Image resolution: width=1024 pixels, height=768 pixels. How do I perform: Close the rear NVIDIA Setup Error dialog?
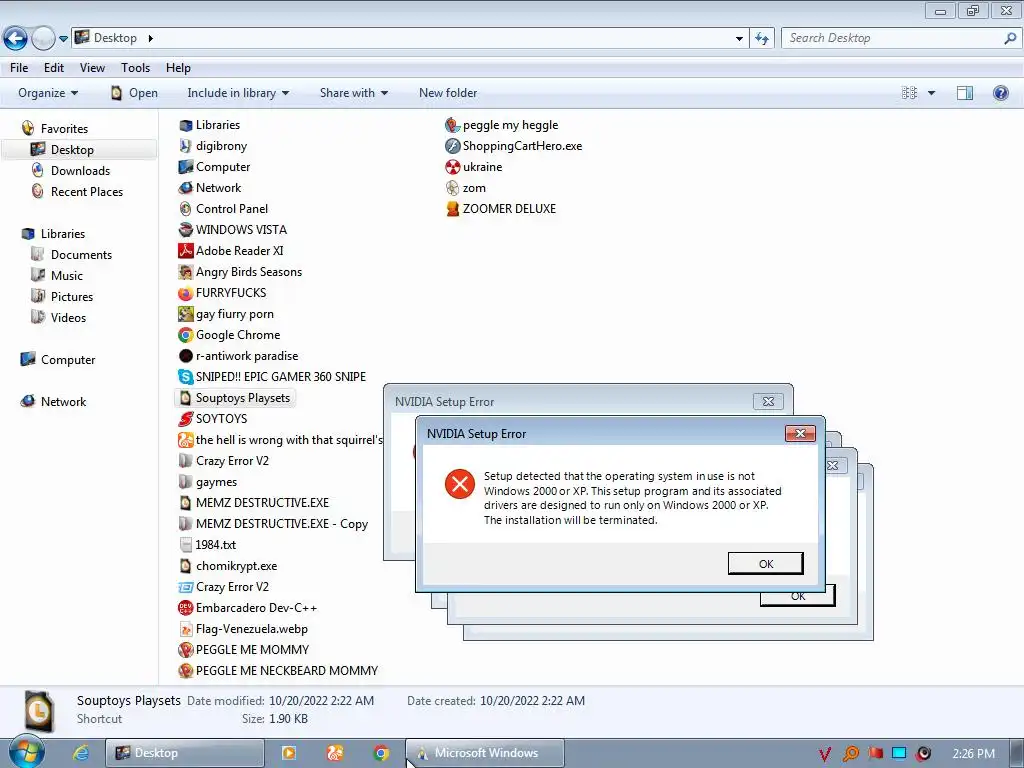[768, 402]
